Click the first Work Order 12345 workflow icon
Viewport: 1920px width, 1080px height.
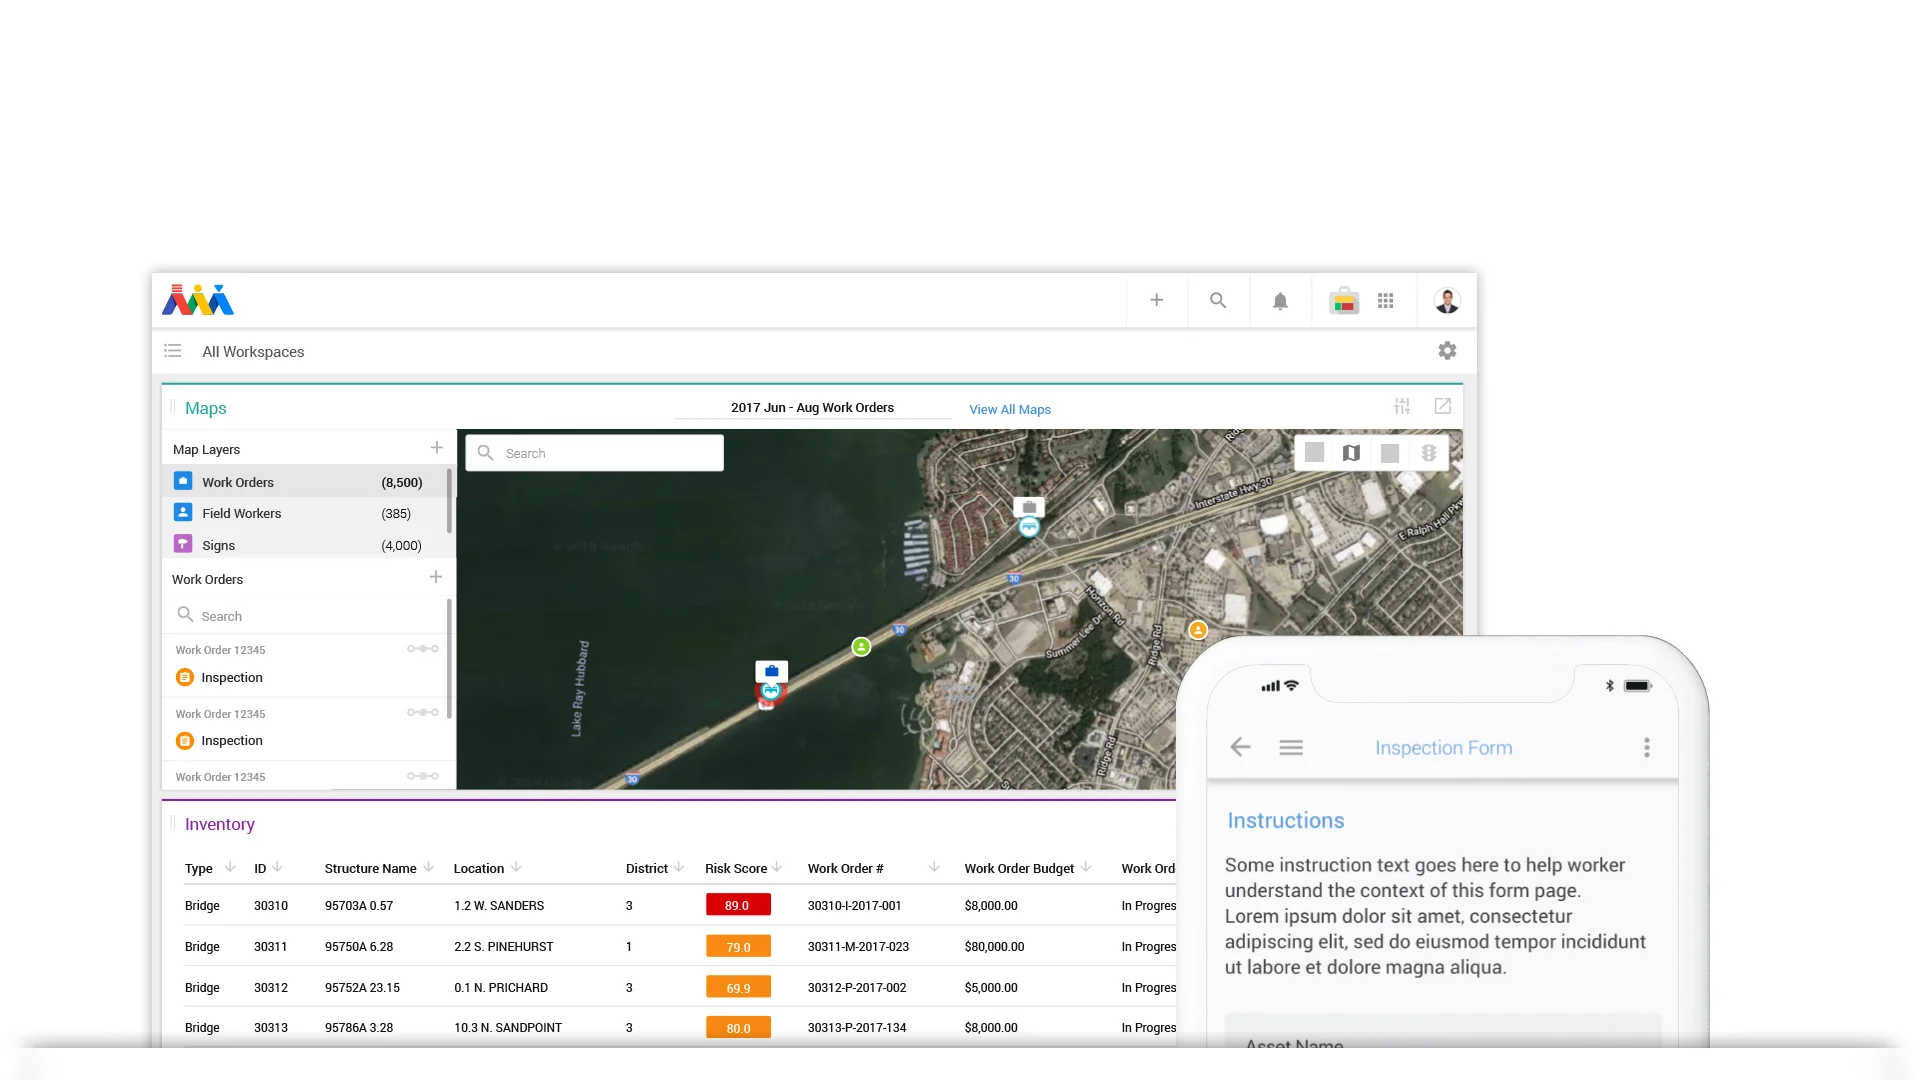[423, 649]
